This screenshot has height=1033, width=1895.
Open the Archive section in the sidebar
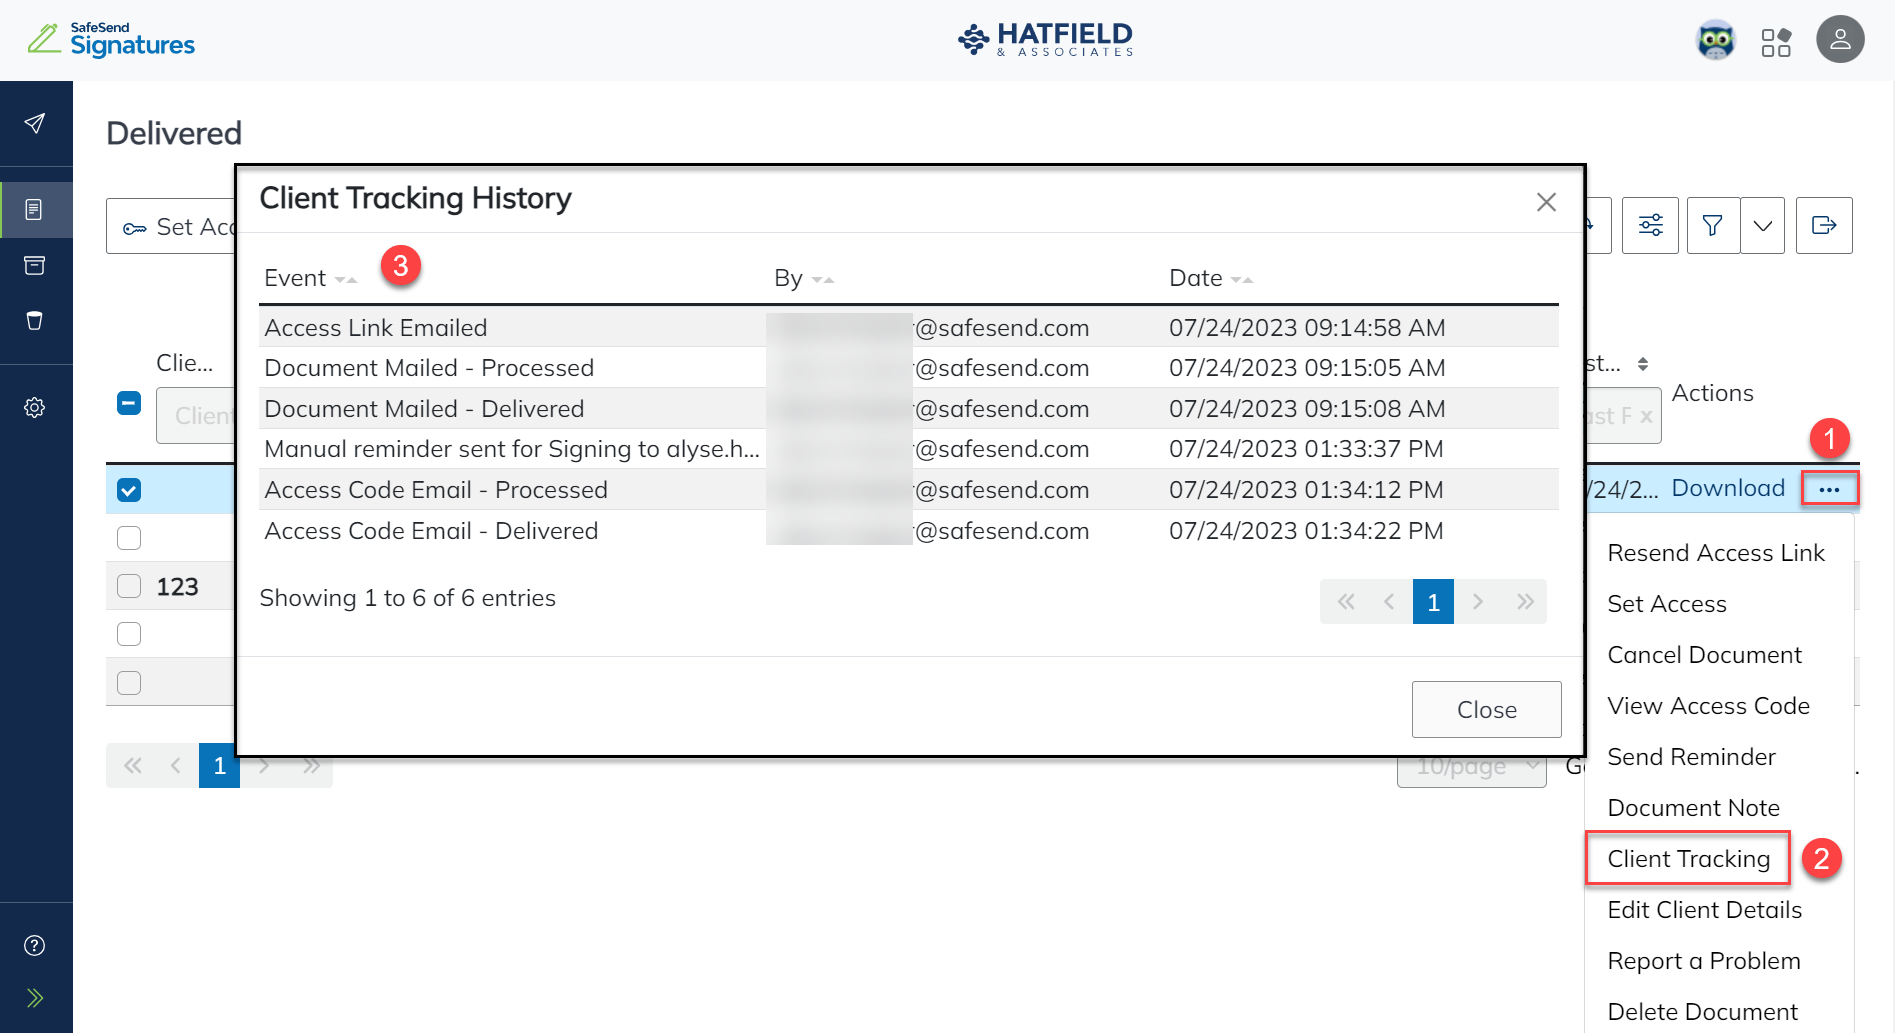pyautogui.click(x=36, y=265)
